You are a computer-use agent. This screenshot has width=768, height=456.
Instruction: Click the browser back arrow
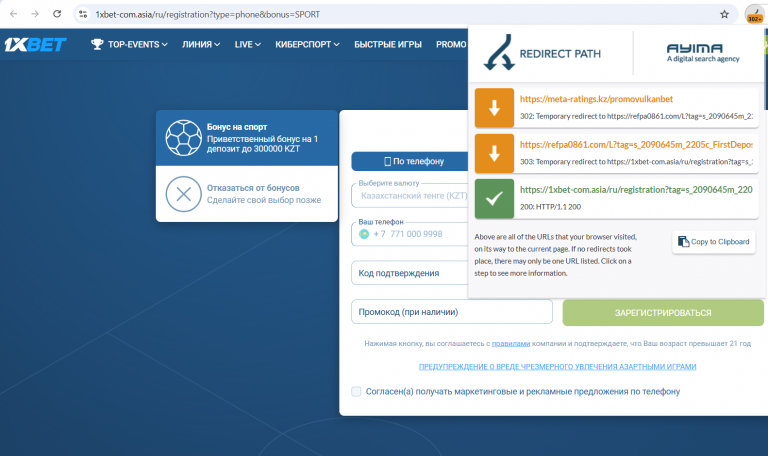click(x=13, y=14)
